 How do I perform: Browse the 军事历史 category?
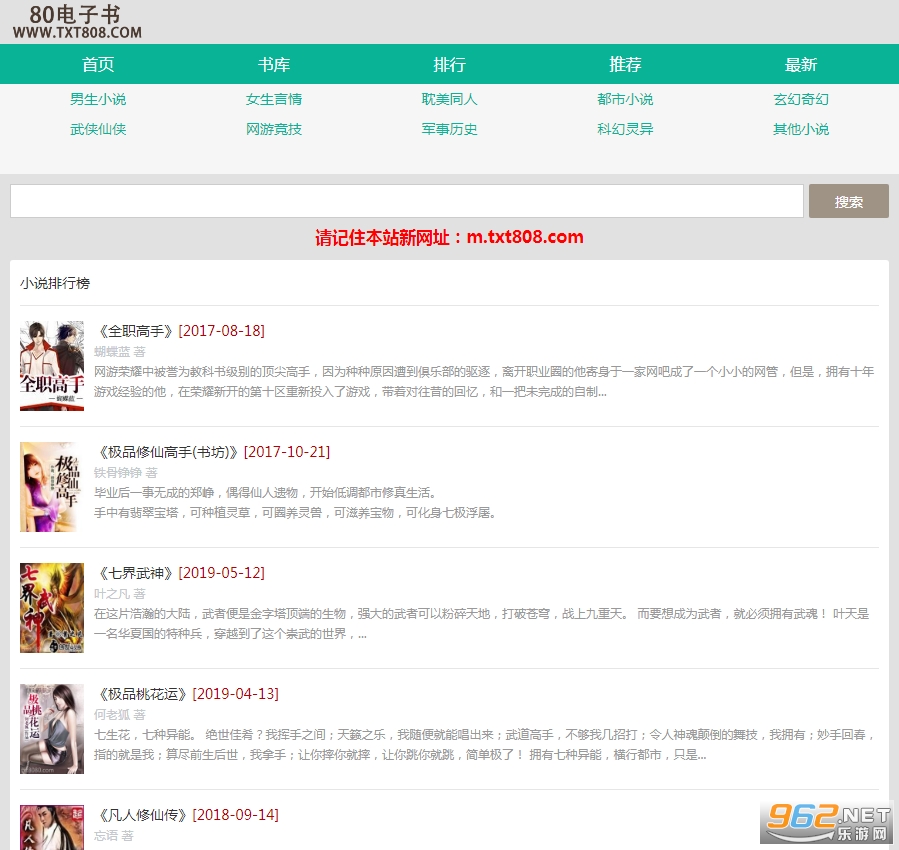[450, 129]
